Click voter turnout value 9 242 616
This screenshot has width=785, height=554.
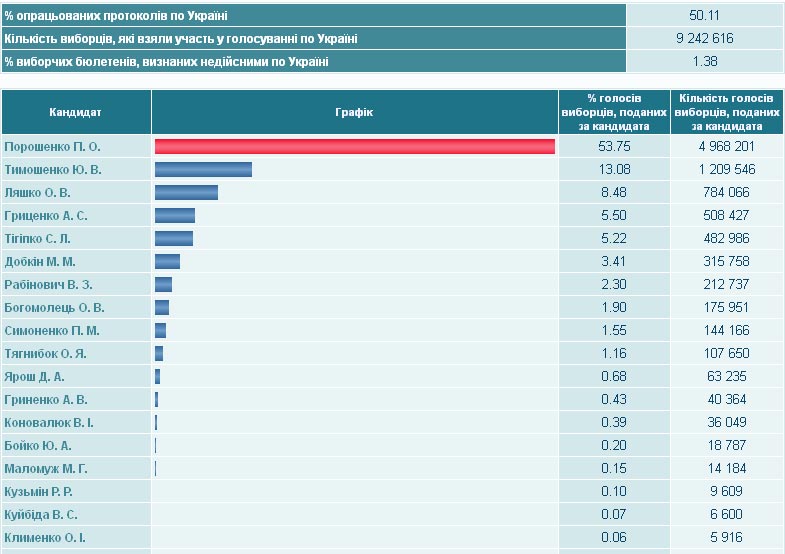(x=705, y=39)
